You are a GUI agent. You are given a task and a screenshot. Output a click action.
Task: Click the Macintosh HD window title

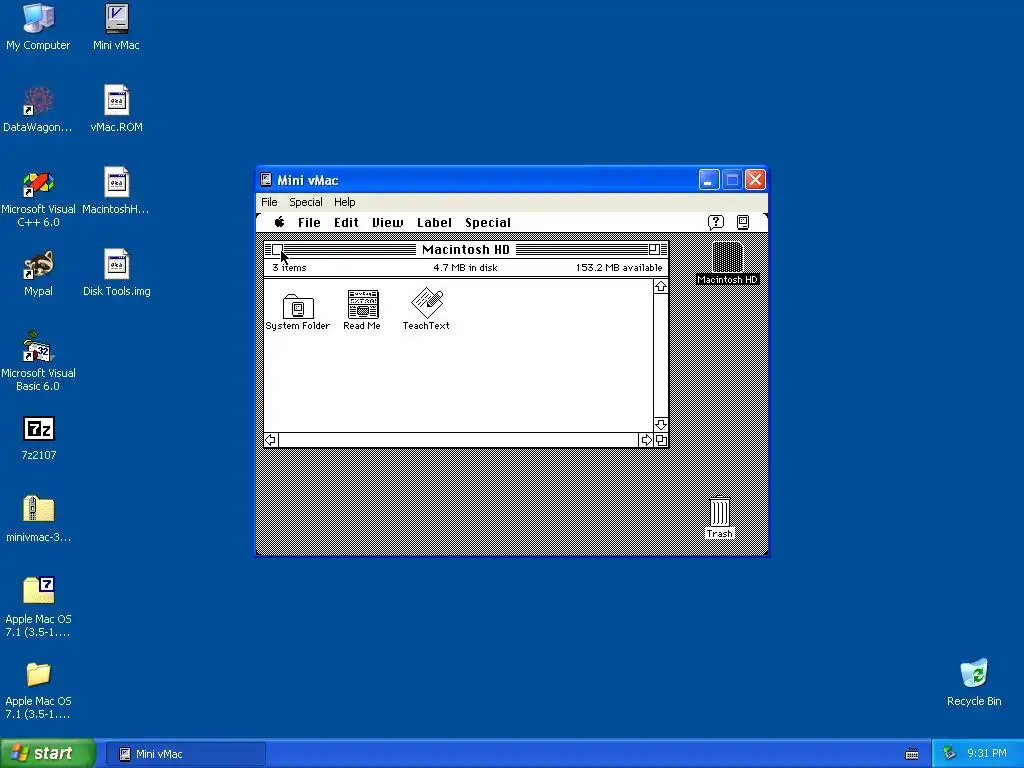tap(466, 249)
